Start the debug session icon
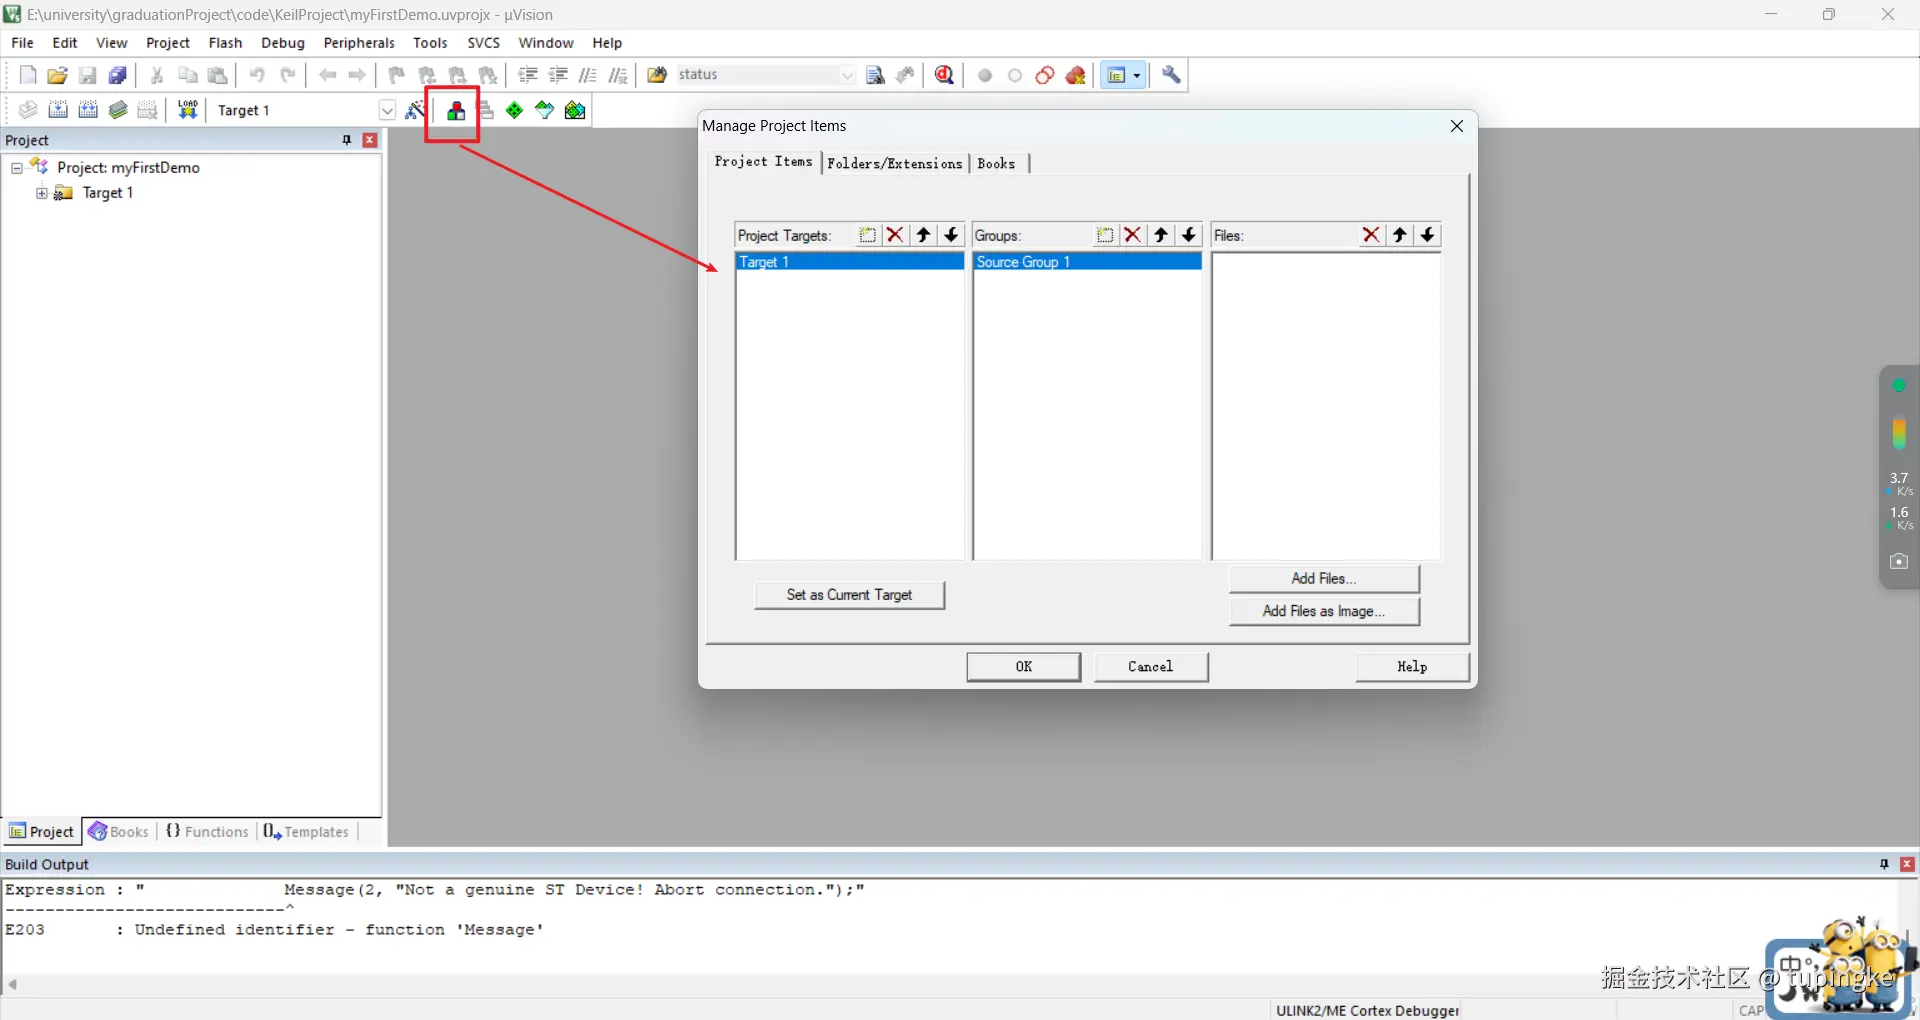This screenshot has height=1020, width=1920. click(945, 75)
